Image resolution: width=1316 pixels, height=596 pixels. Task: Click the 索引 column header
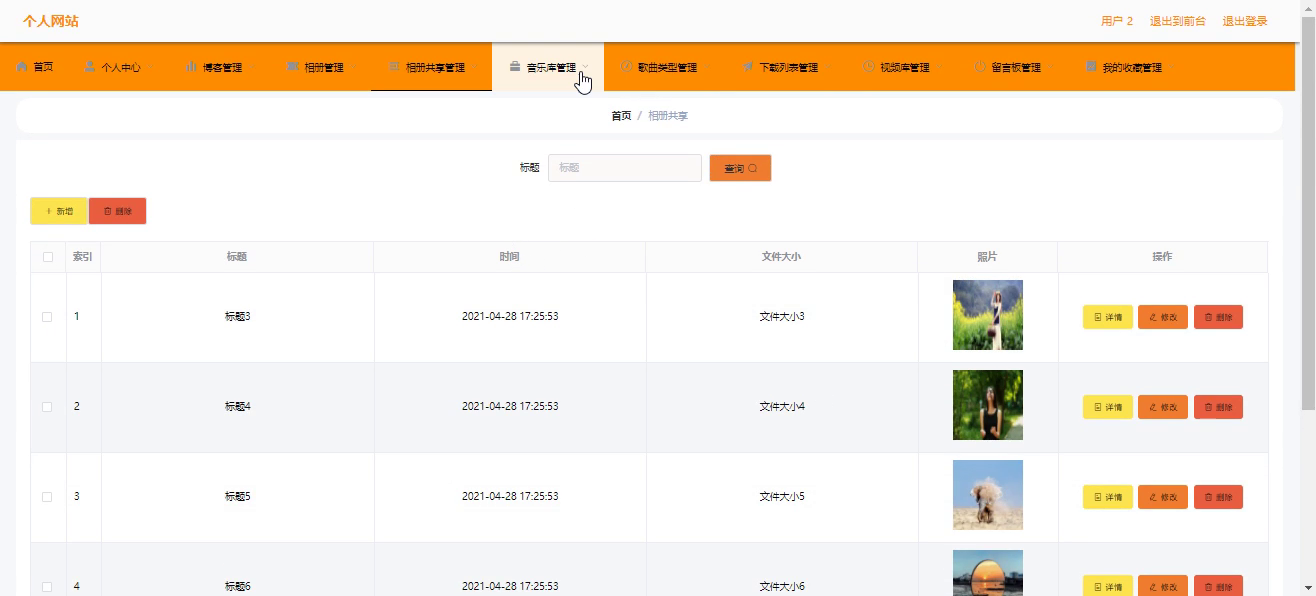[83, 257]
